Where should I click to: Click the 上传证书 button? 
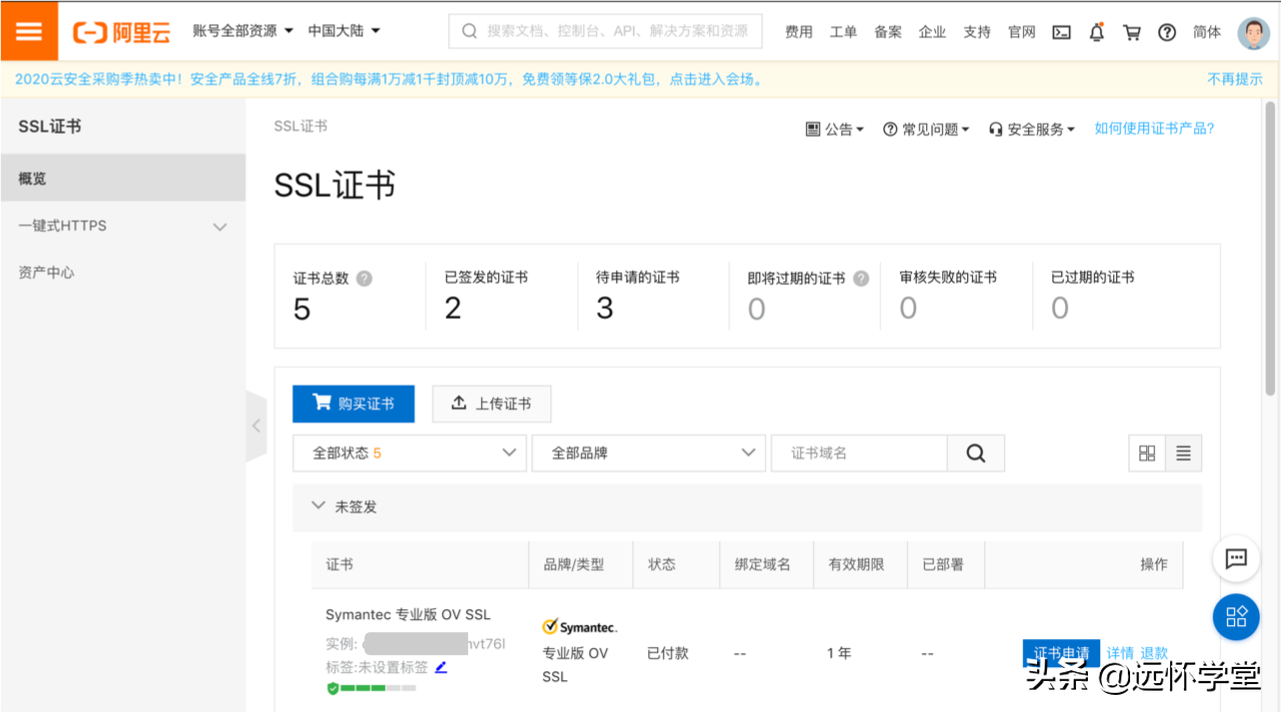[491, 404]
